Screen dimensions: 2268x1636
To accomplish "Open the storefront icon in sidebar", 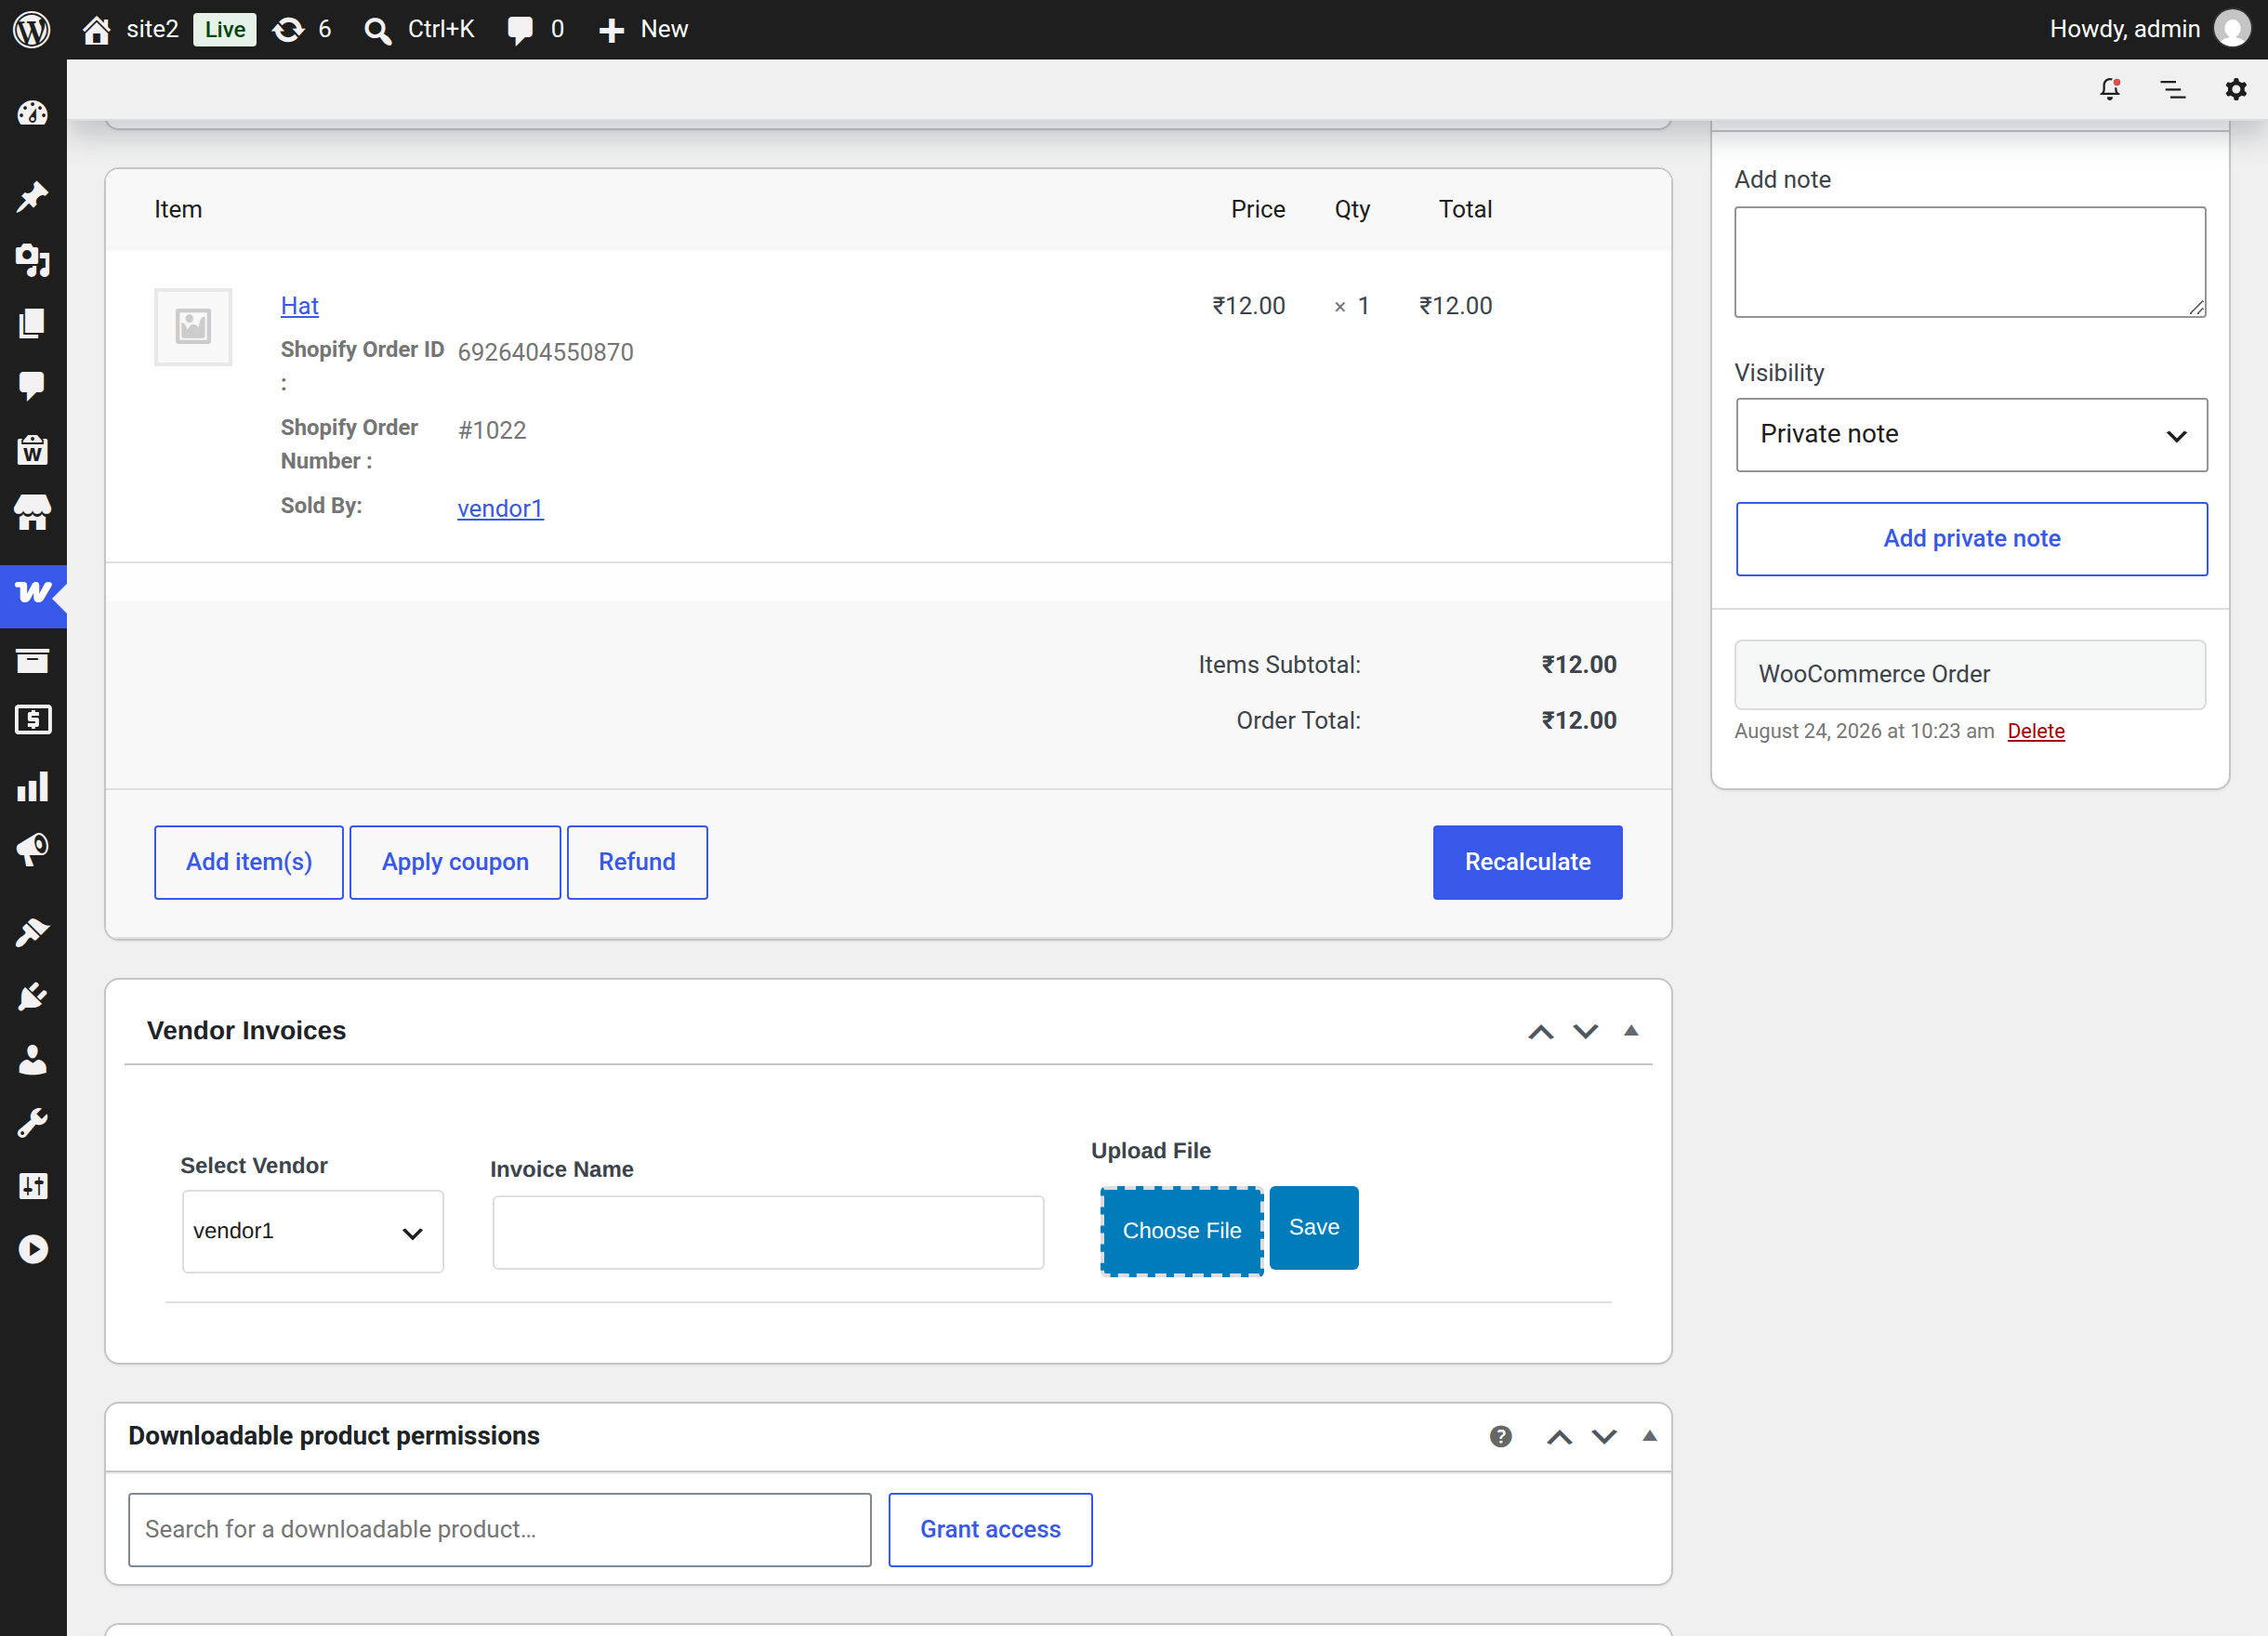I will [x=33, y=512].
